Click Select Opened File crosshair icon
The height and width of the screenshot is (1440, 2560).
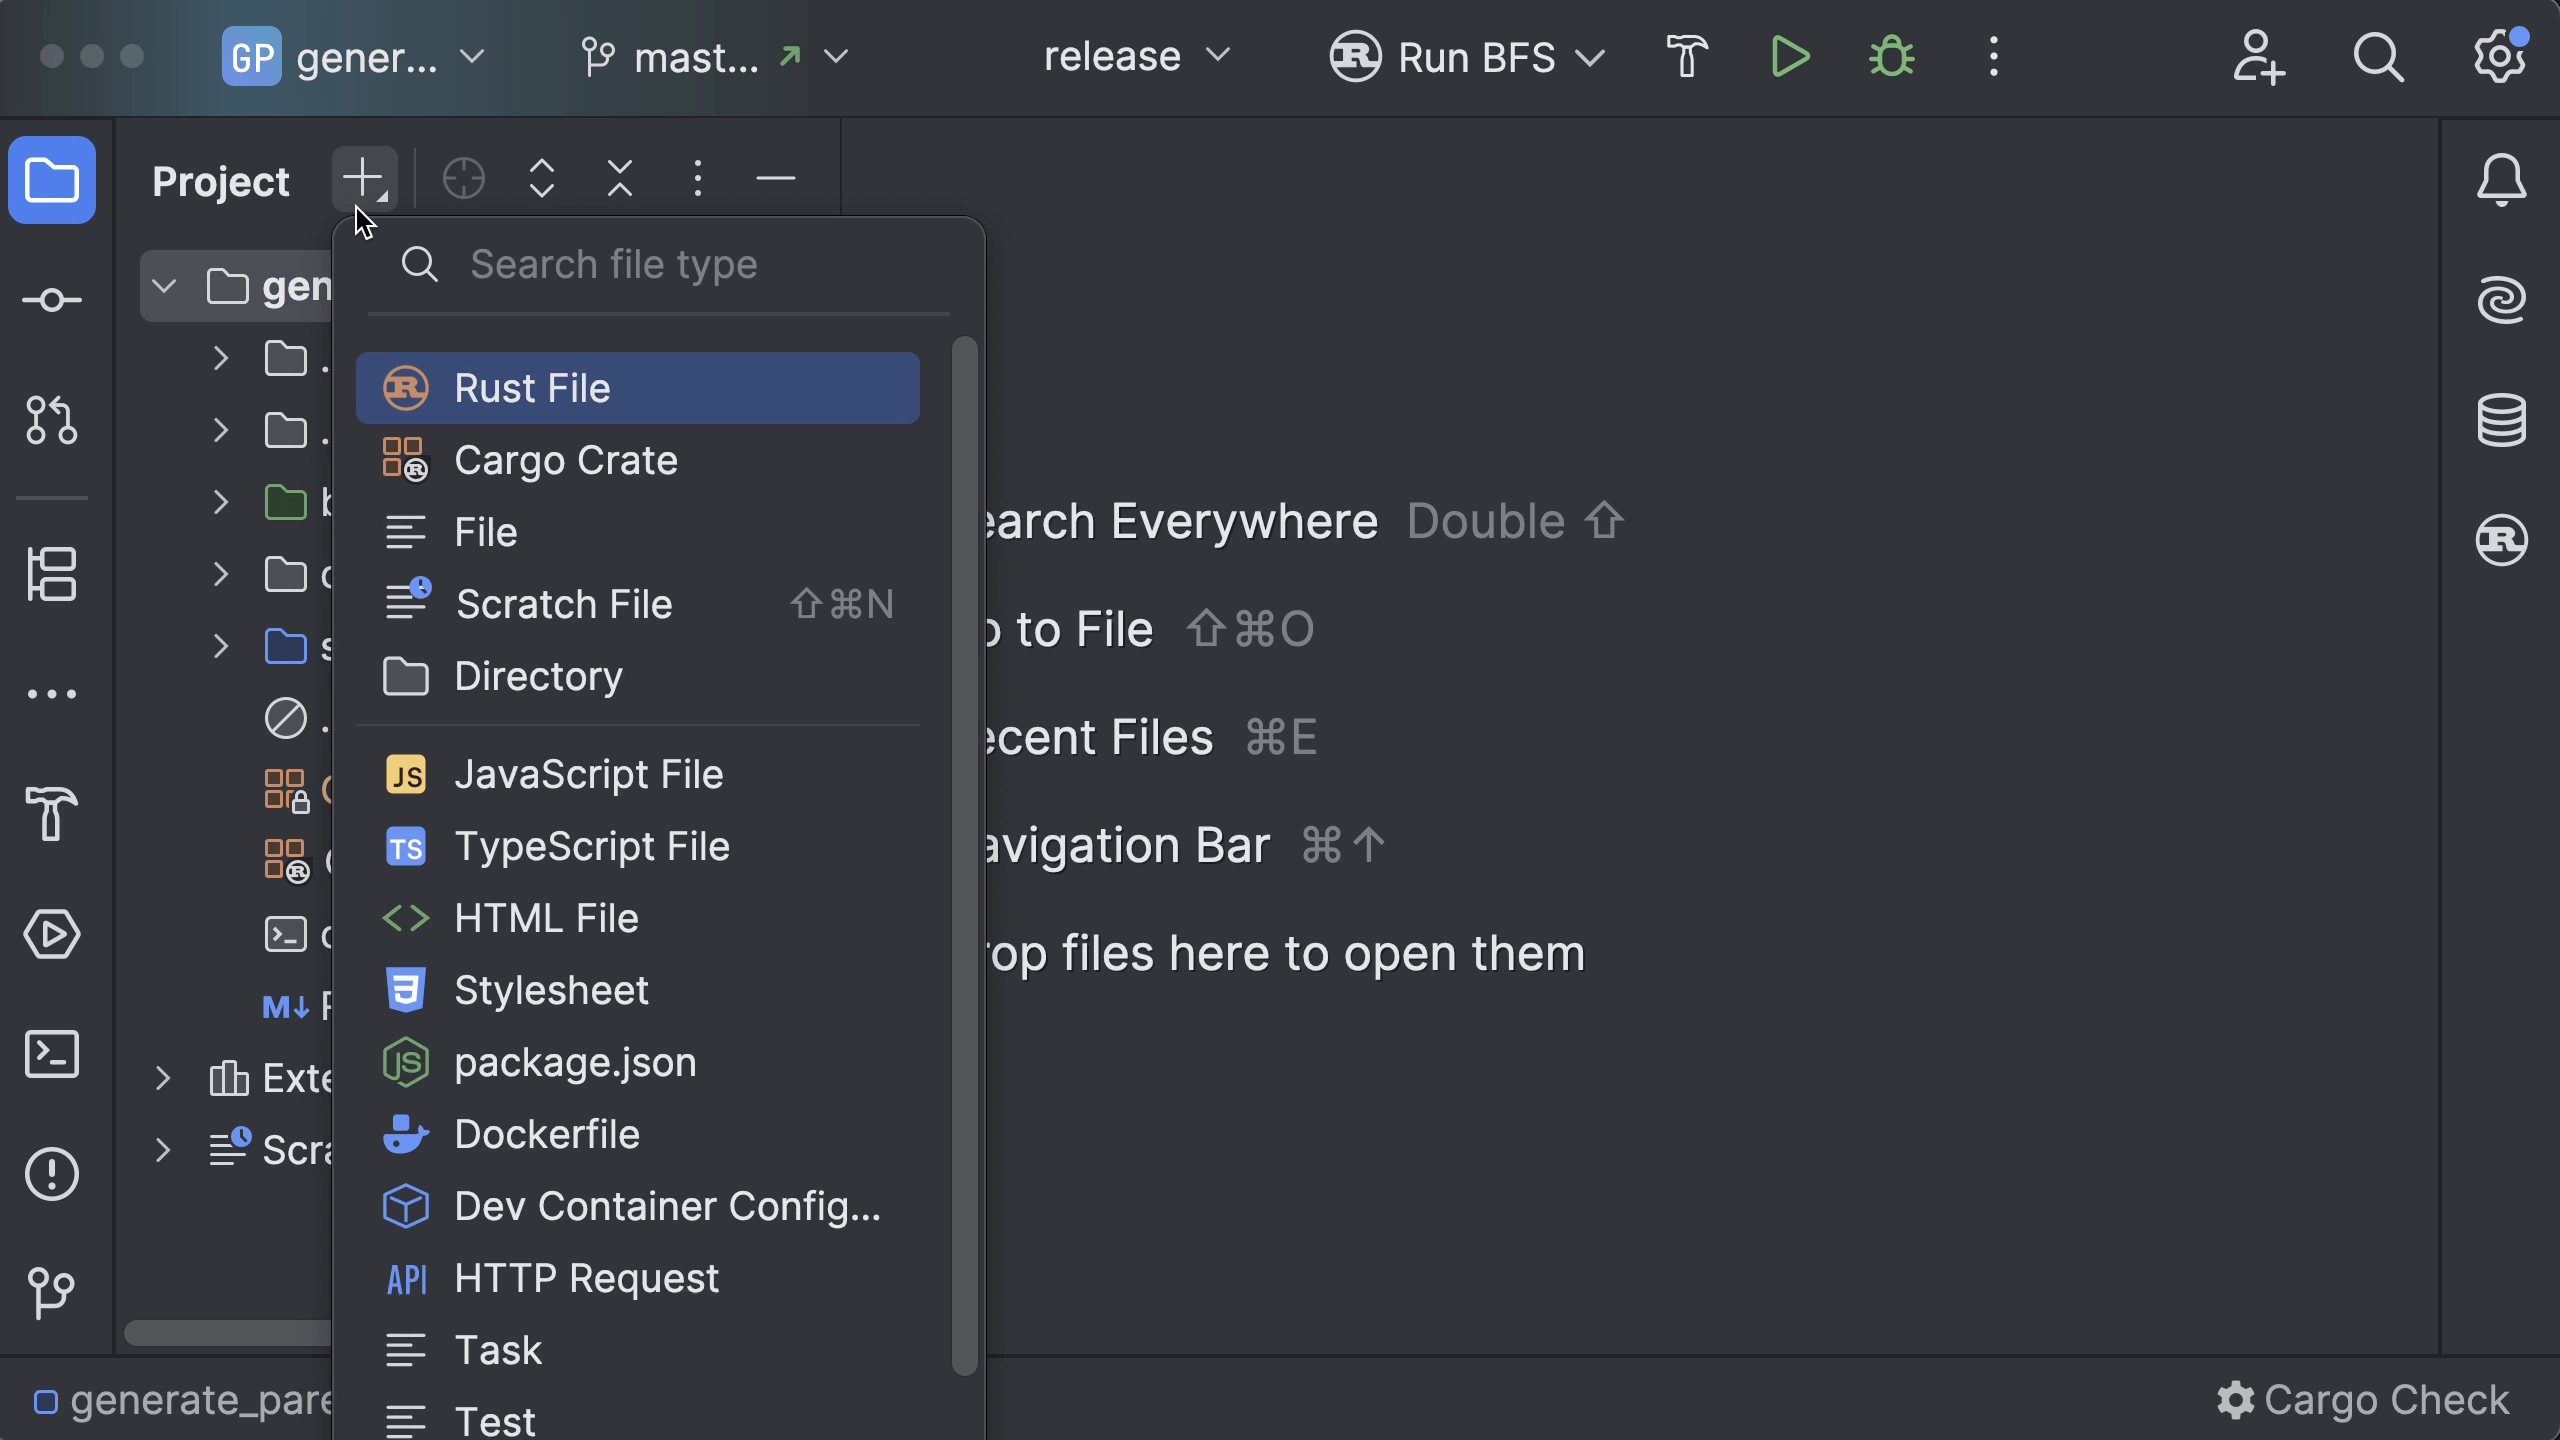coord(464,180)
